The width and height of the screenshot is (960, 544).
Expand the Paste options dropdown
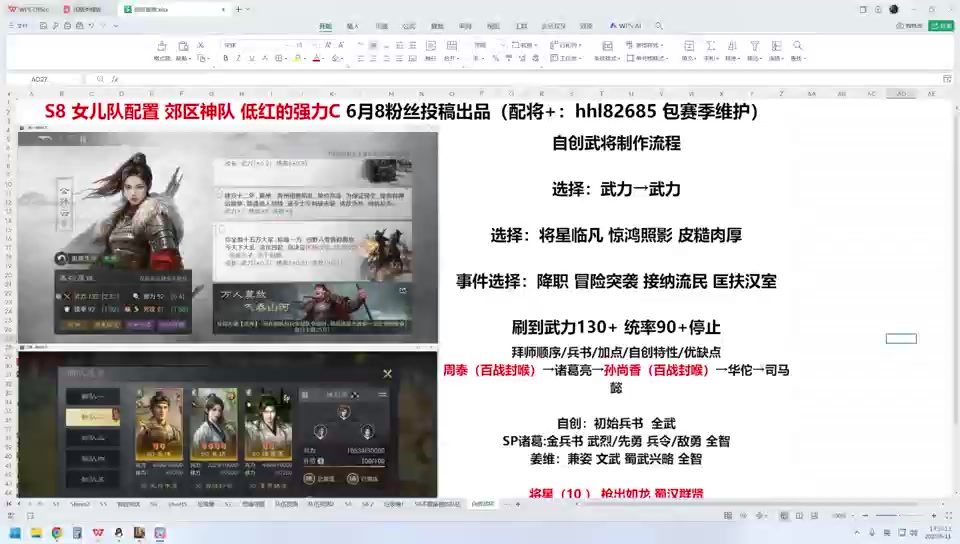point(189,58)
